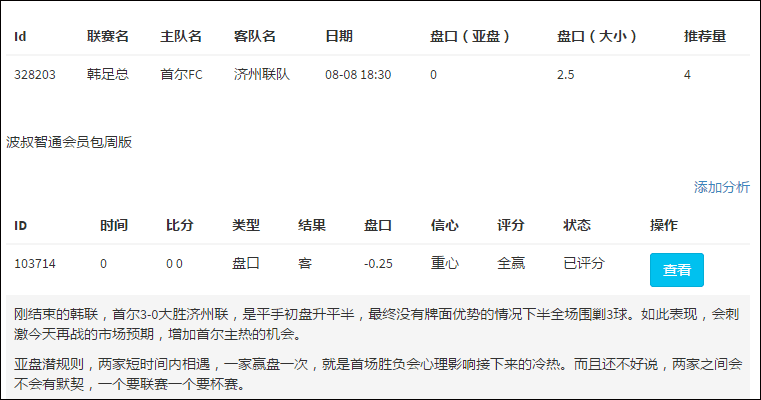This screenshot has height=400, width=761.
Task: Click the 类型 column header
Action: click(x=246, y=225)
